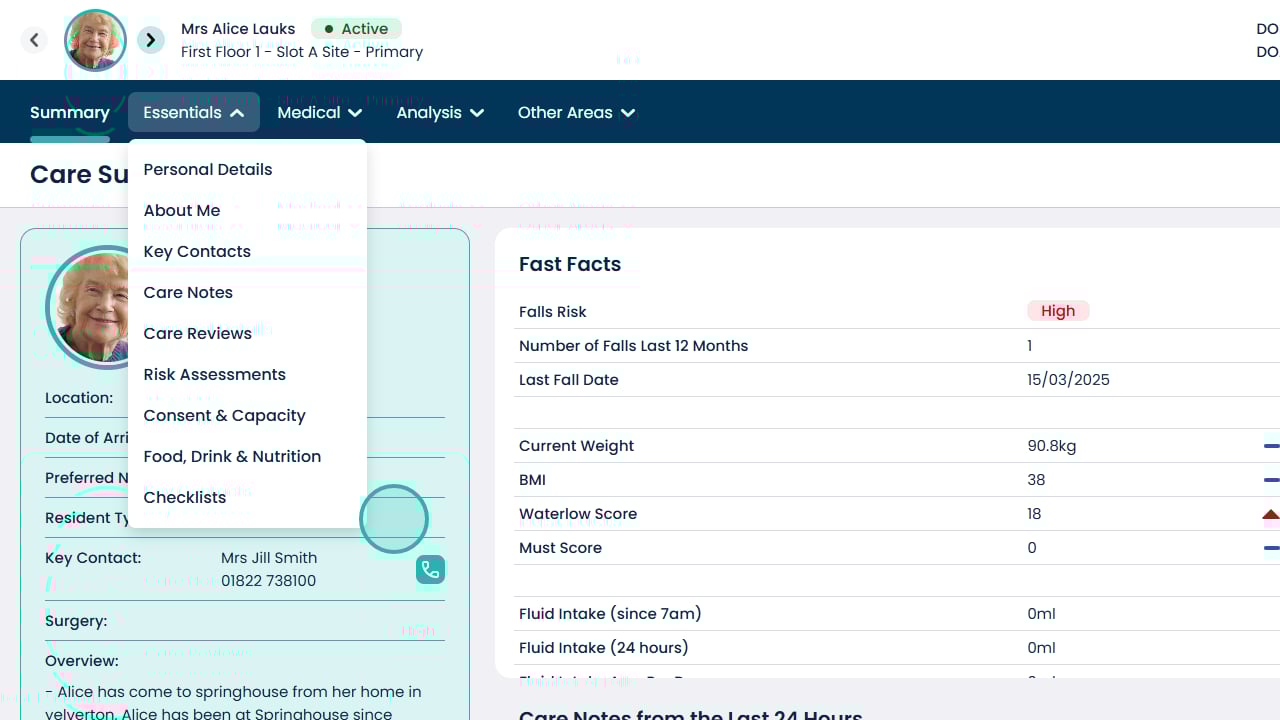The width and height of the screenshot is (1280, 720).
Task: Open Care Notes from the dropdown
Action: [x=188, y=293]
